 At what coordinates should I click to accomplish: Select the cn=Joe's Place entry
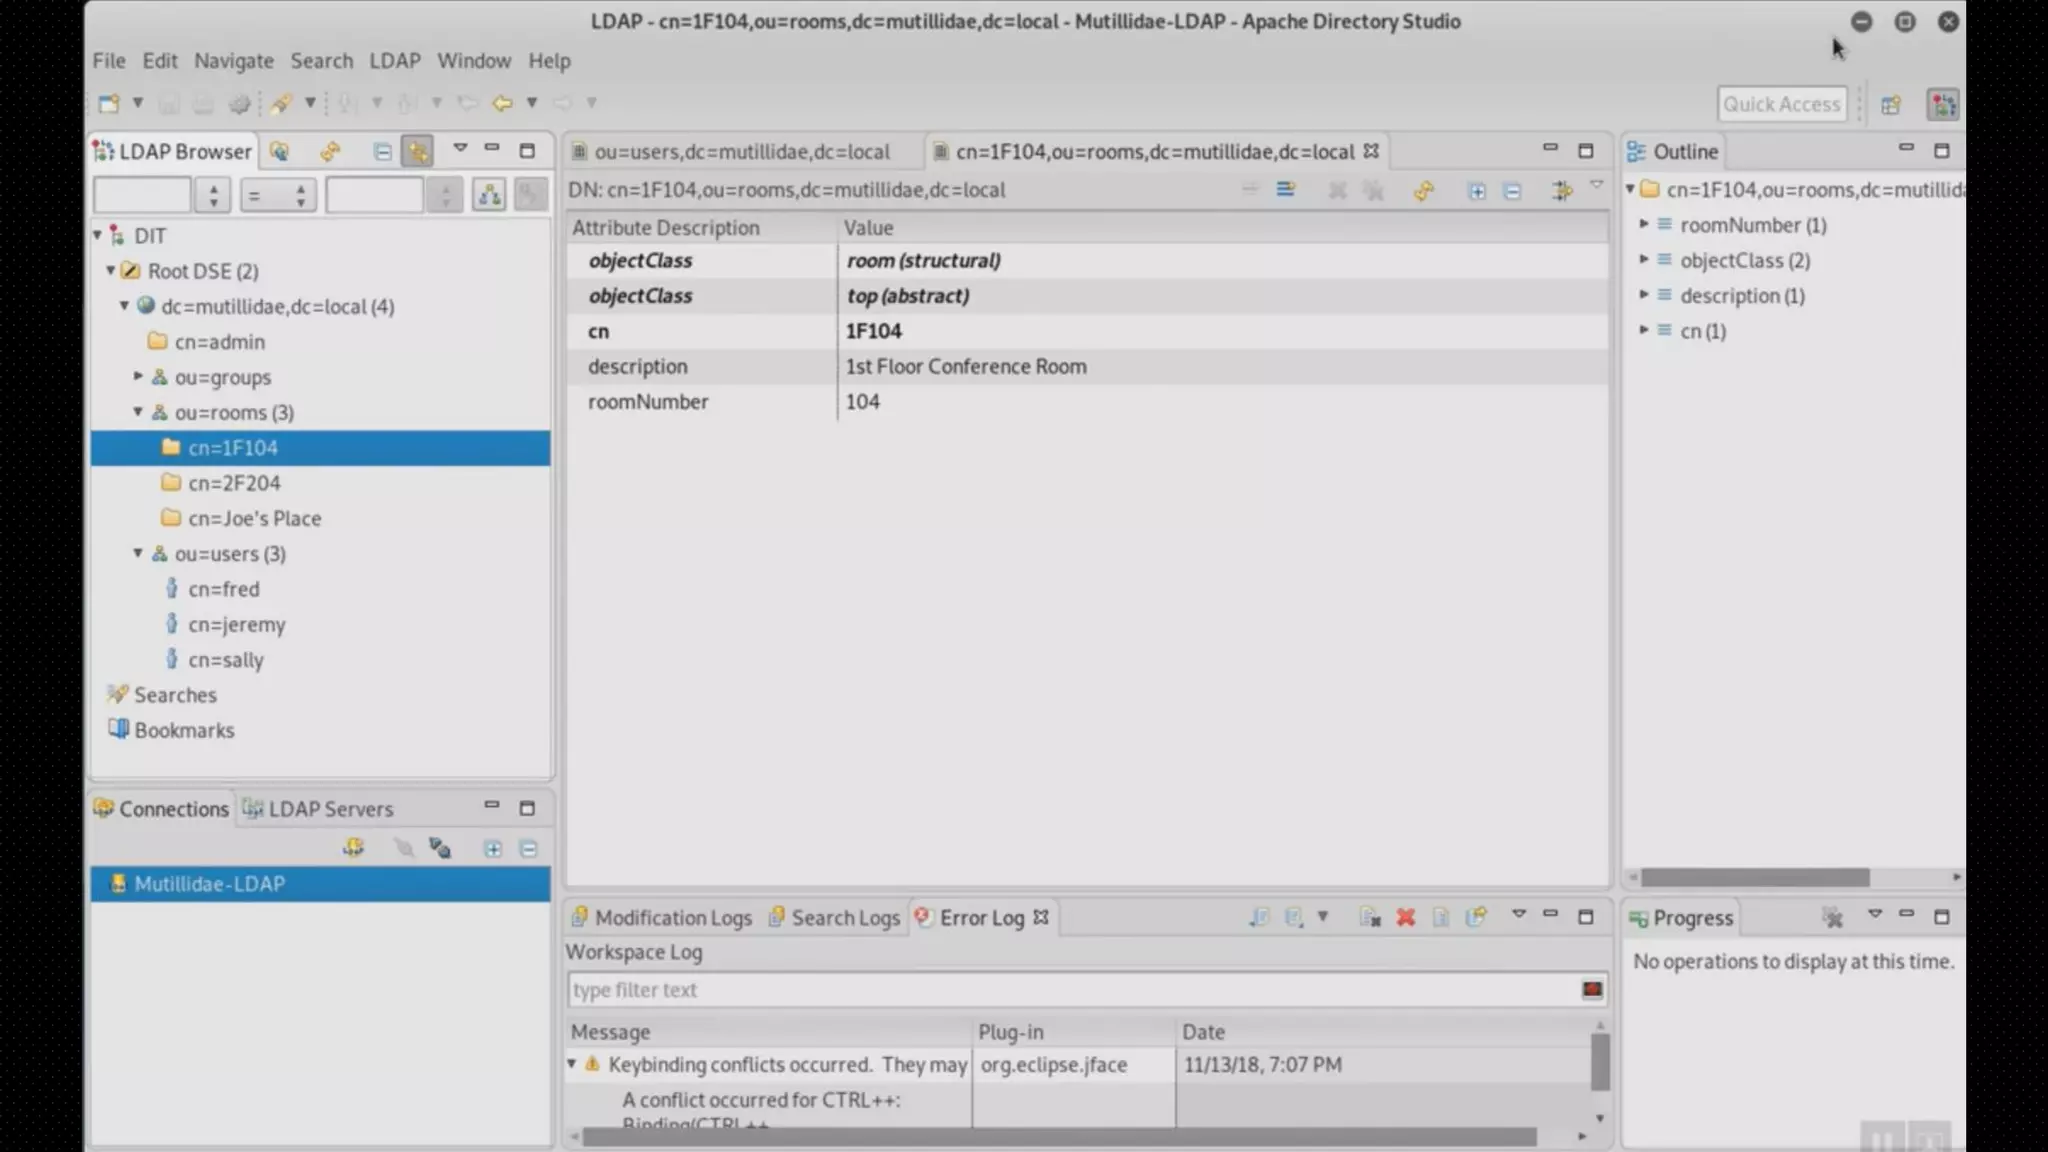click(254, 518)
